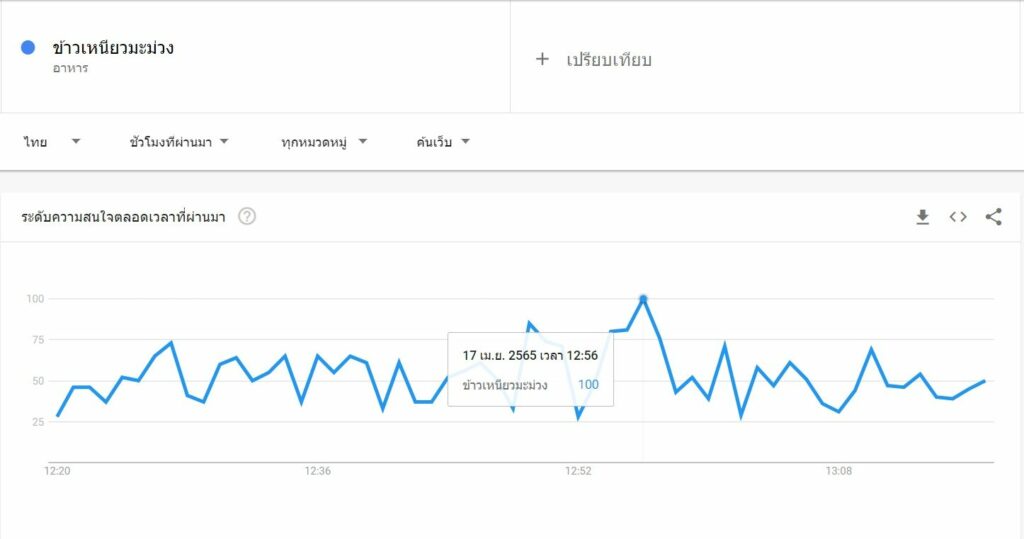Screen dimensions: 1024x539
Task: Open help tooltip for ระดับความสนใจ chart
Action: point(247,216)
